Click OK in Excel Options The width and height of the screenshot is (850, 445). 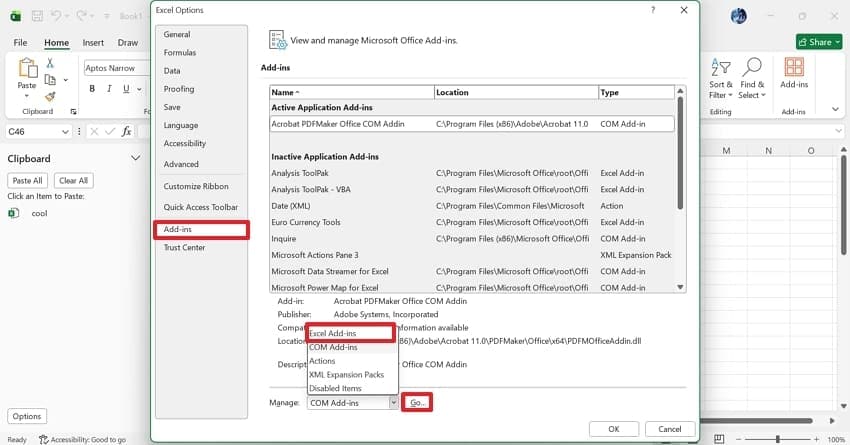point(614,429)
